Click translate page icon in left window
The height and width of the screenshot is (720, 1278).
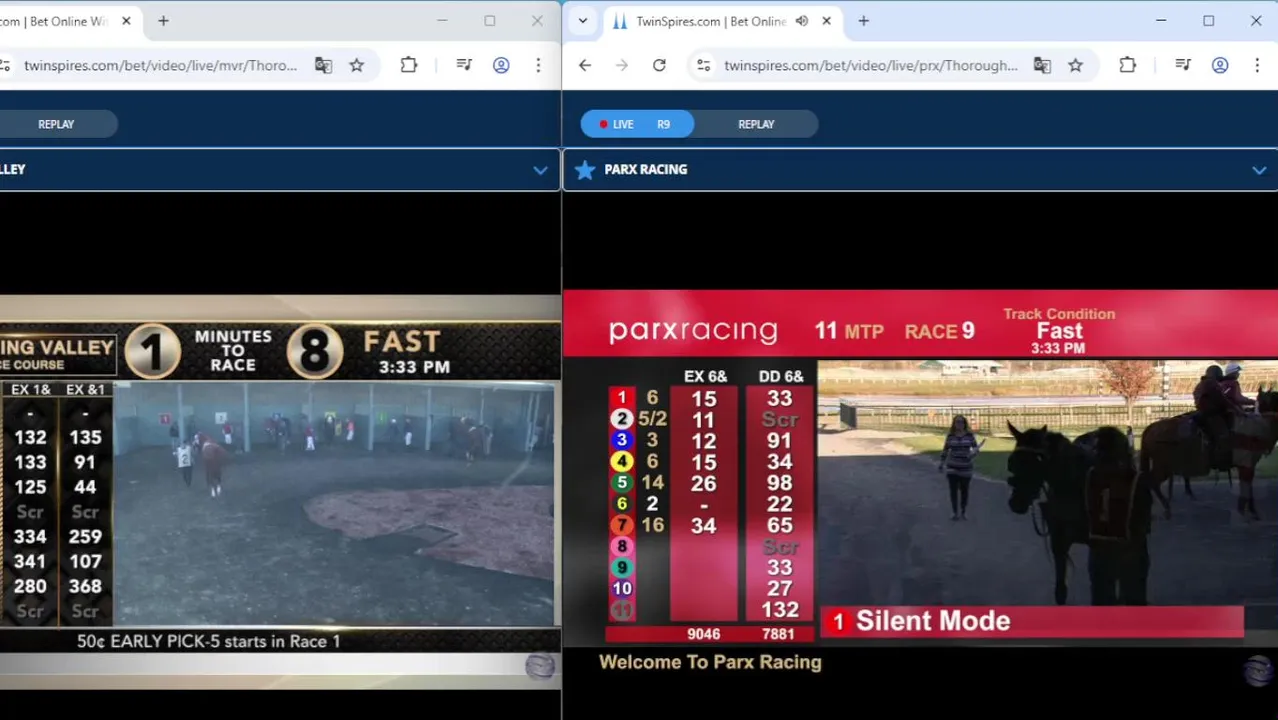323,65
